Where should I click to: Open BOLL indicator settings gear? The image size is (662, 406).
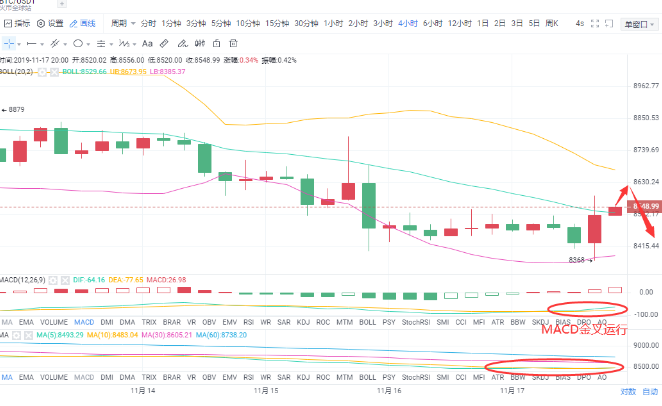point(42,72)
